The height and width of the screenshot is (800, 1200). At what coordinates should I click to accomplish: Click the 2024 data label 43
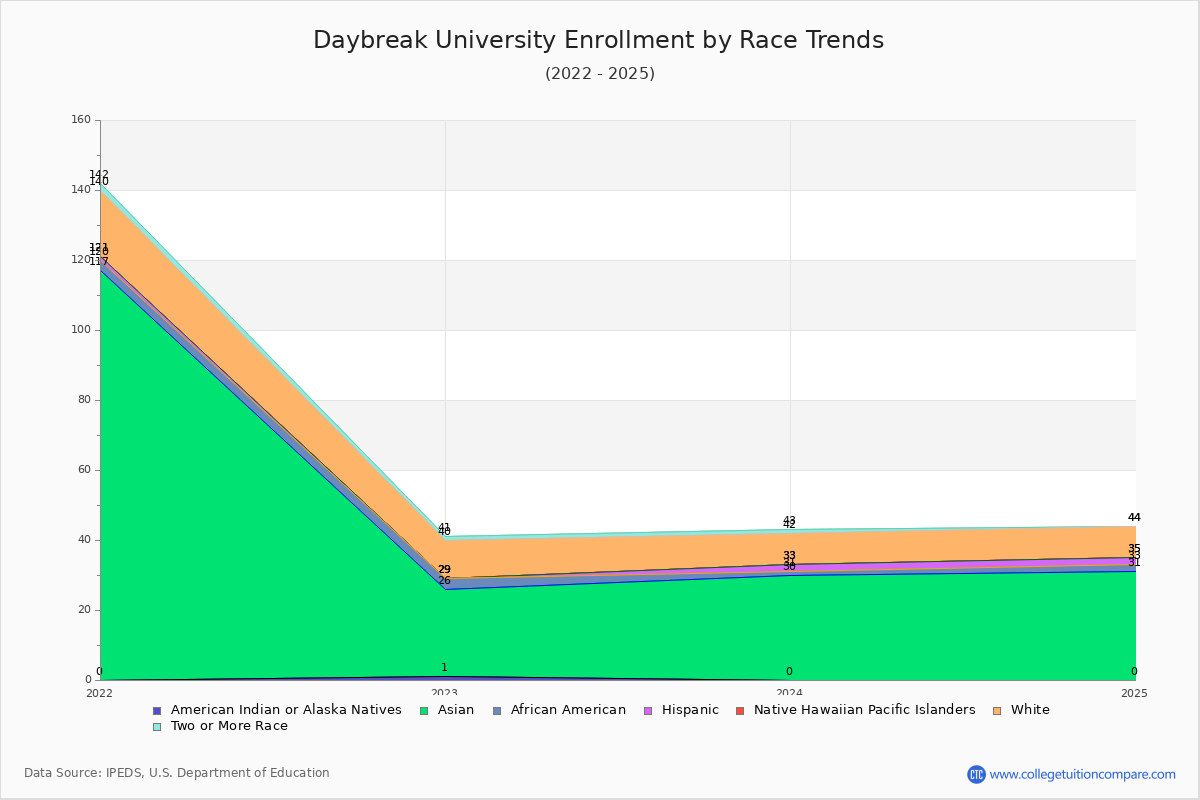789,521
